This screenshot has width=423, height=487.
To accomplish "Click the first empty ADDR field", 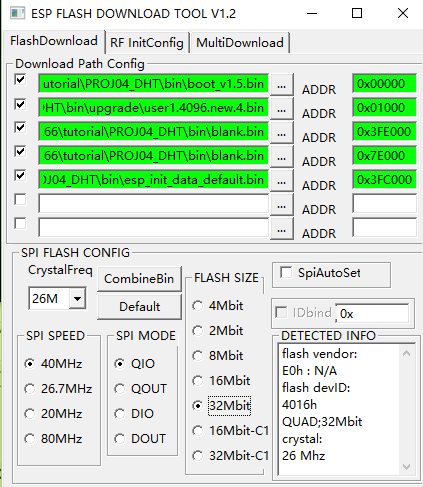I will click(x=384, y=203).
